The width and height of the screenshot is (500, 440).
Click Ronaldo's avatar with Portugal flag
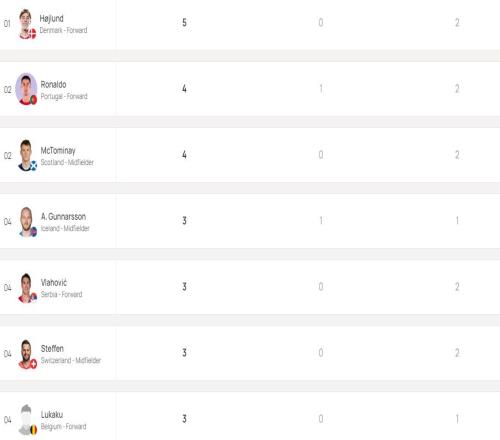(x=26, y=89)
